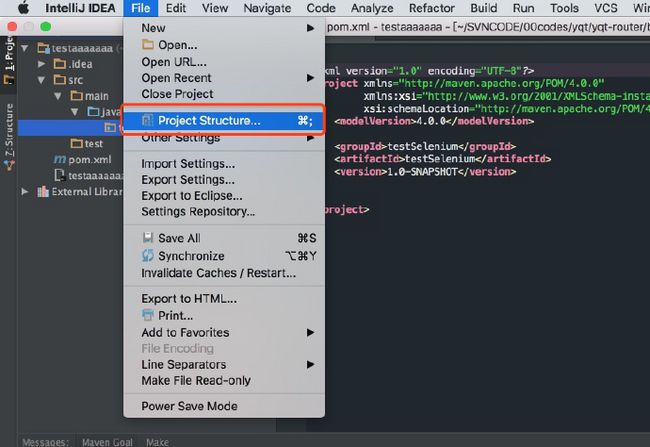Open Settings Repository...
This screenshot has height=447, width=650.
tap(224, 212)
